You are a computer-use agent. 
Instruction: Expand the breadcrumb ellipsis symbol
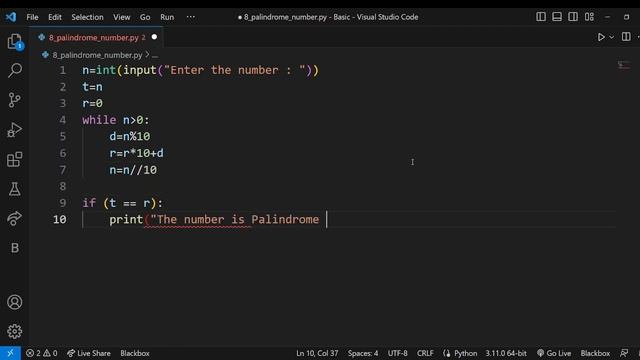pos(155,55)
